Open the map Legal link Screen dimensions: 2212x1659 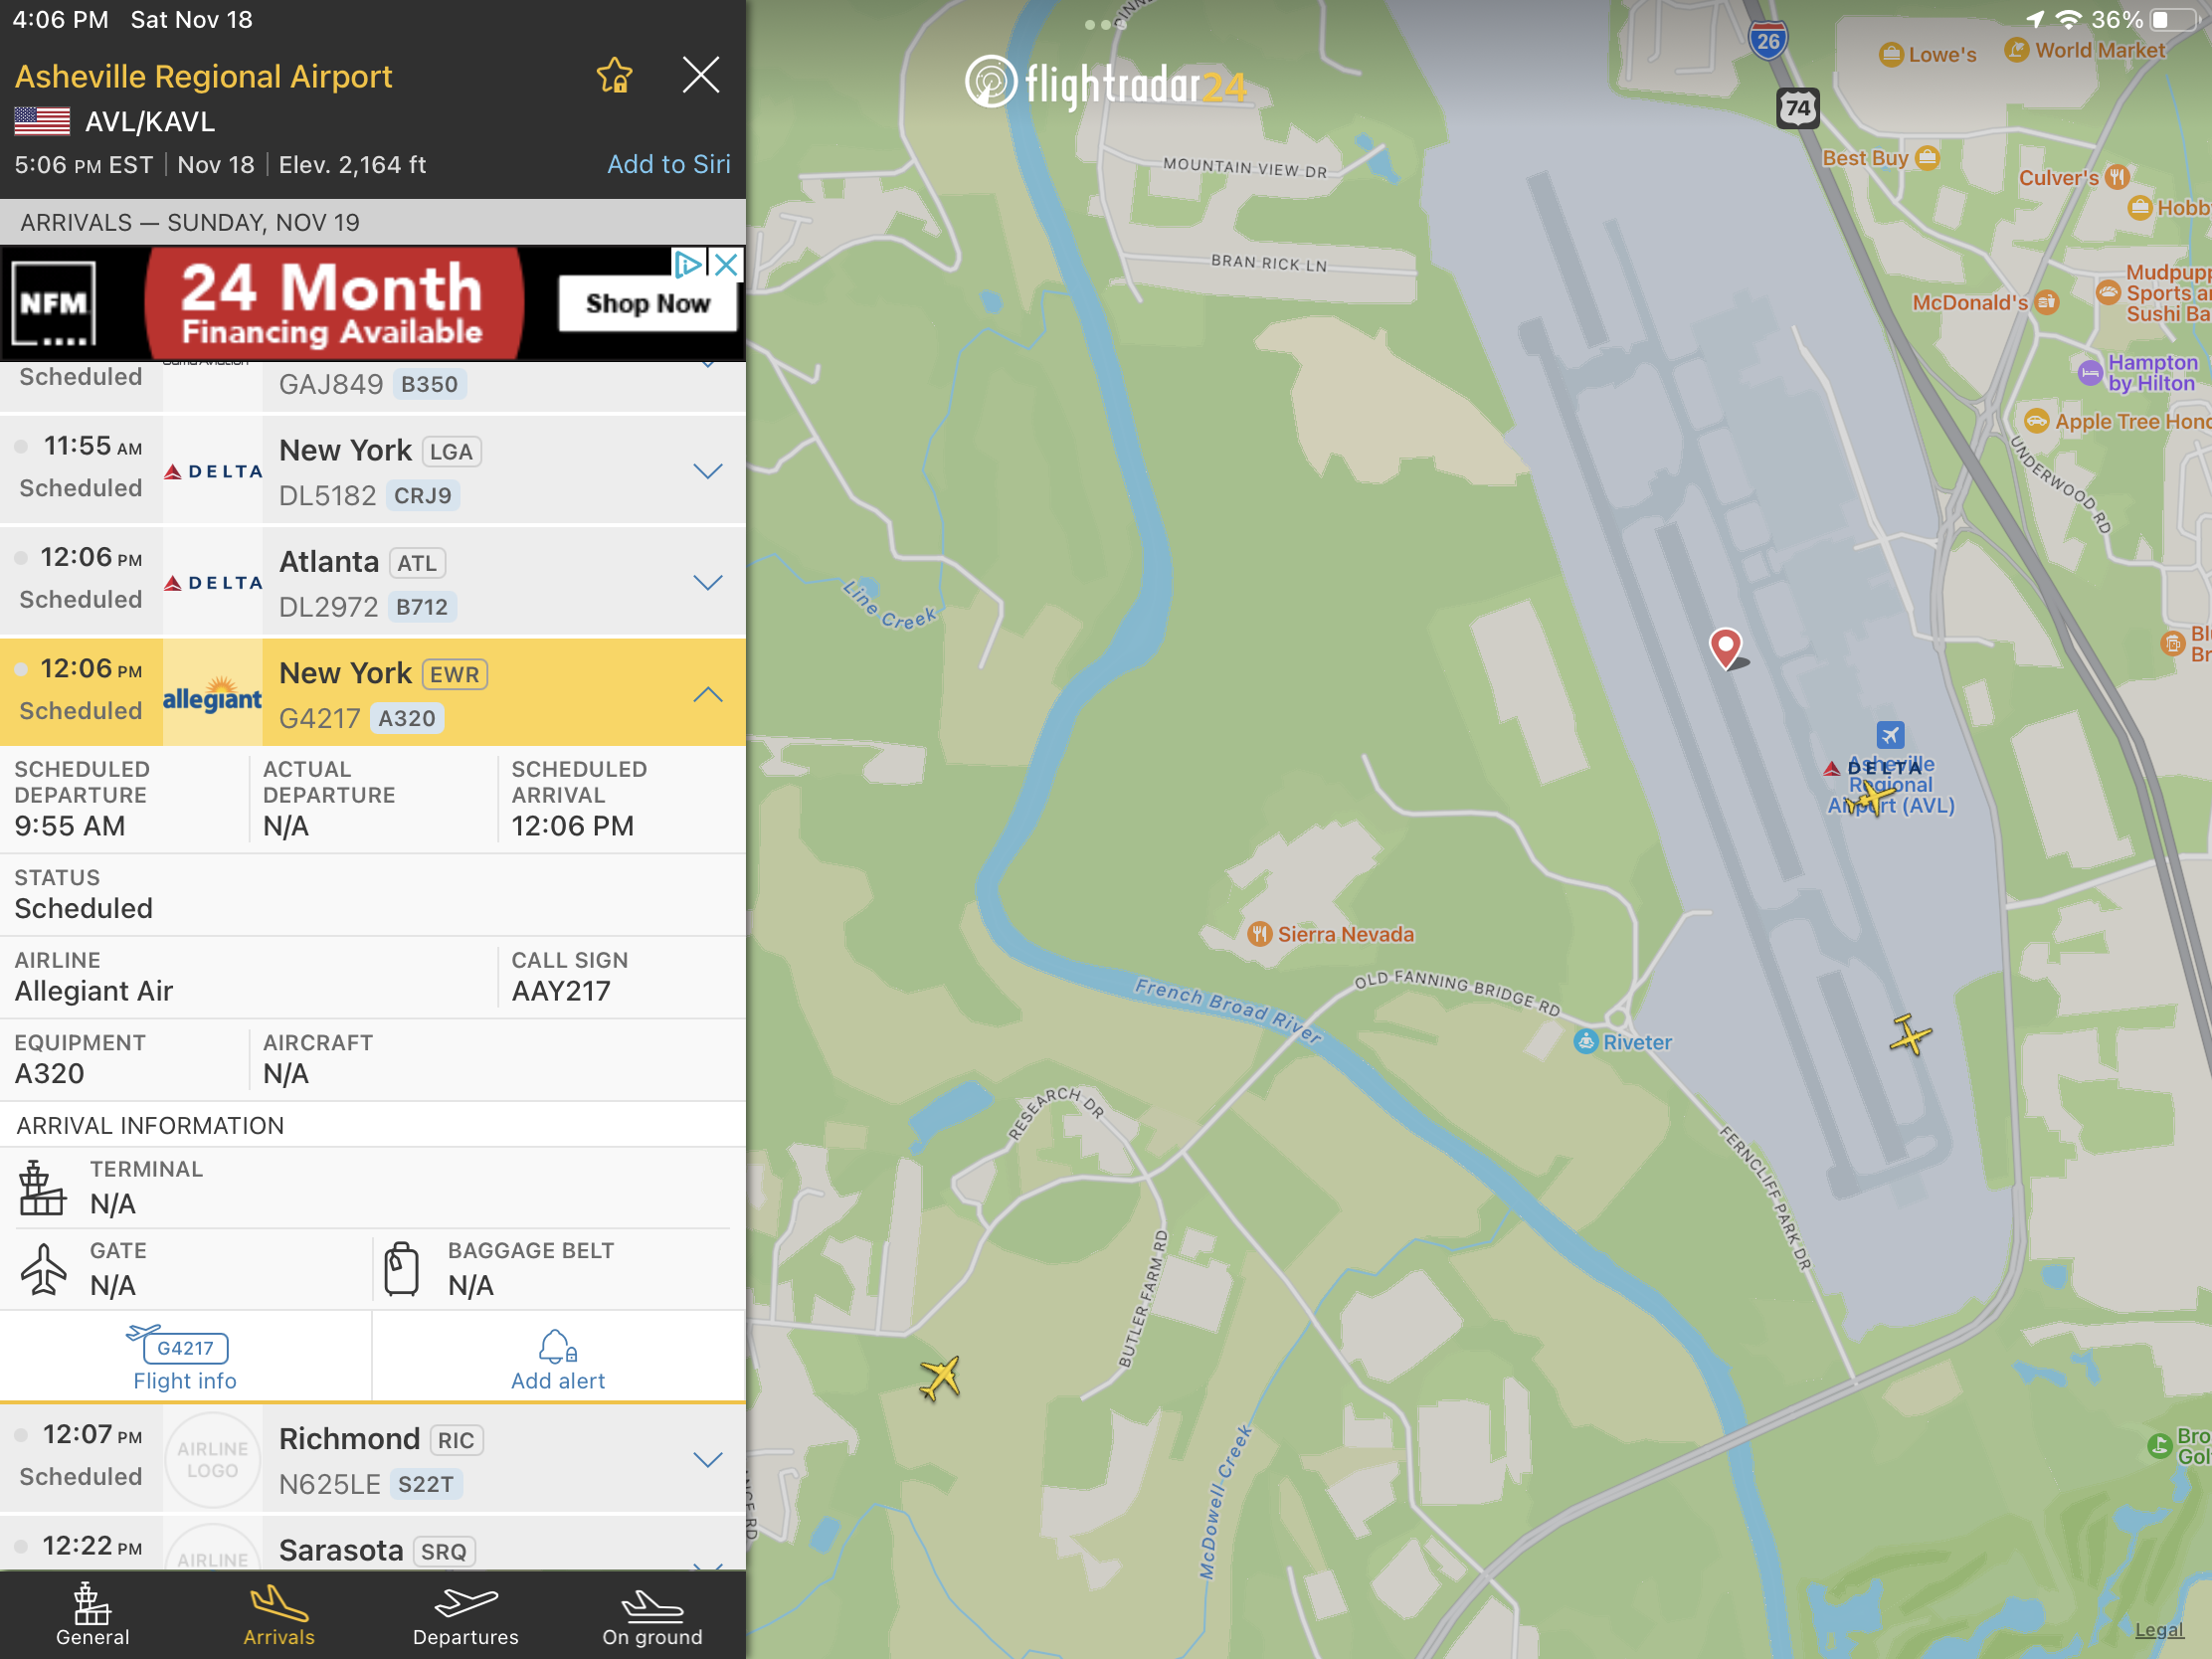[x=2159, y=1629]
